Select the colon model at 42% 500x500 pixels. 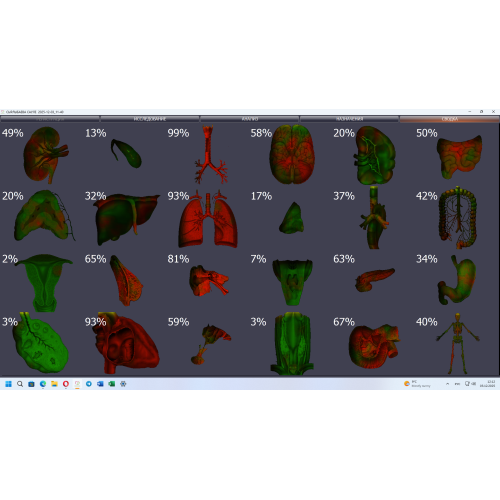(x=458, y=218)
